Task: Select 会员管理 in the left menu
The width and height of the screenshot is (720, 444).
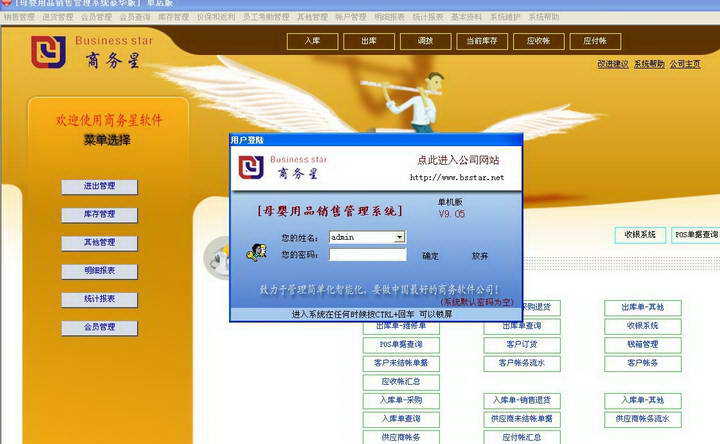Action: 99,327
